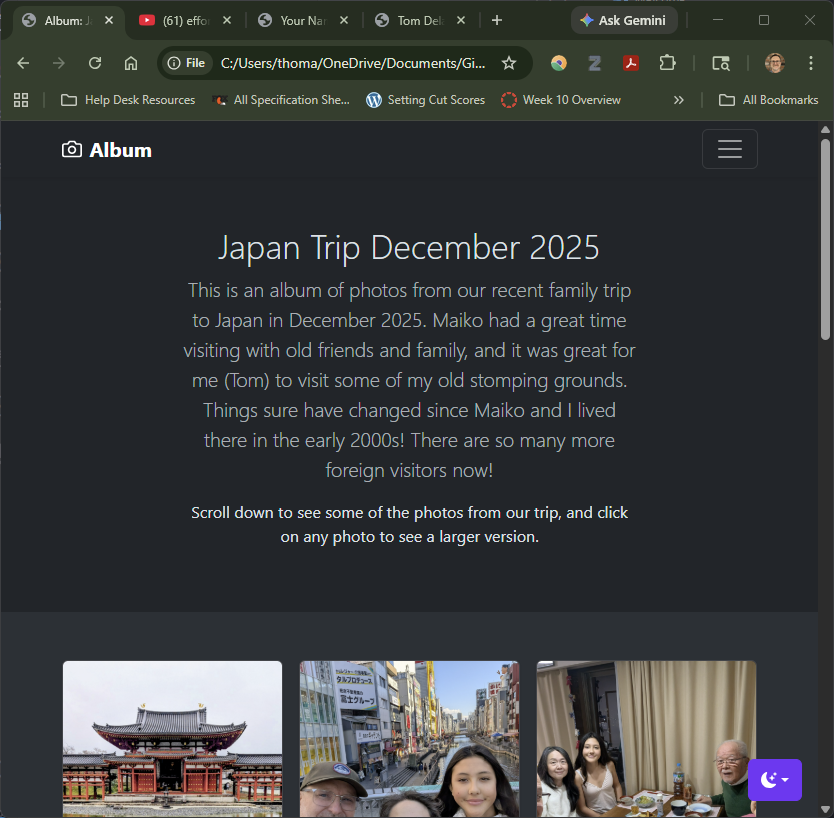Open the Adobe Acrobat extension icon
Image resolution: width=834 pixels, height=818 pixels.
pos(631,62)
